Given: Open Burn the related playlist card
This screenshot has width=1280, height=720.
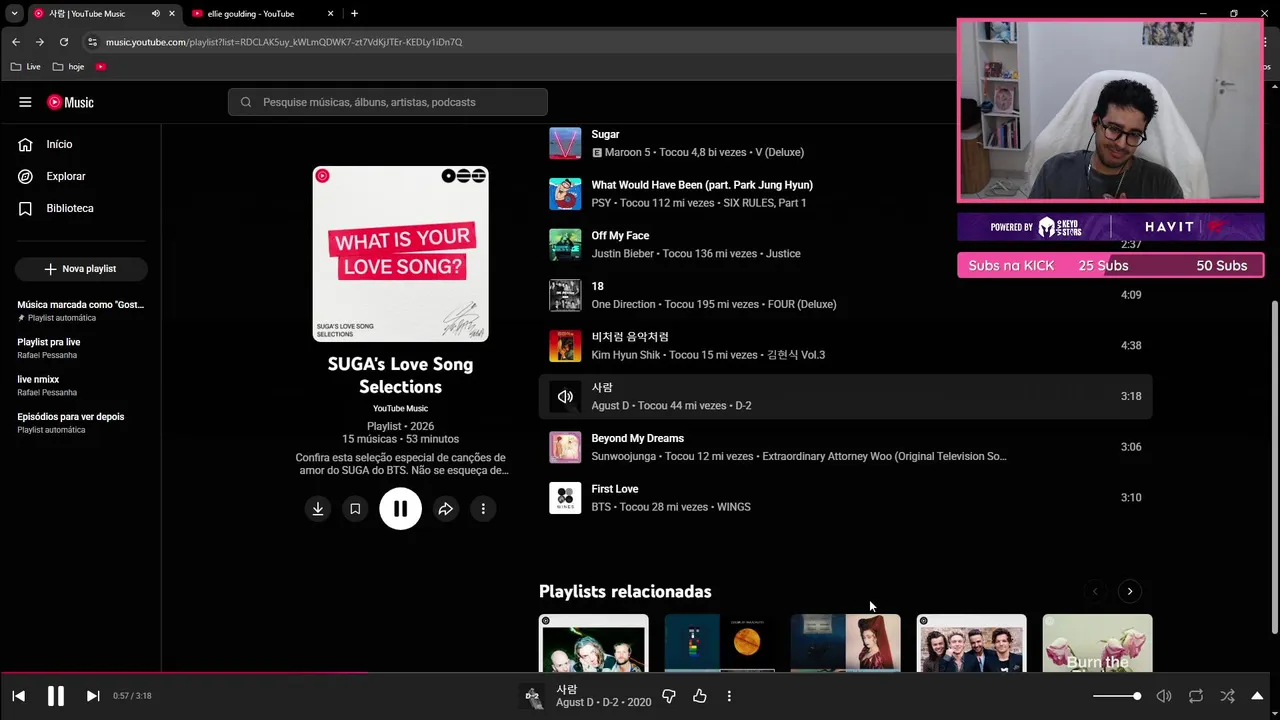Looking at the screenshot, I should click(x=1097, y=643).
